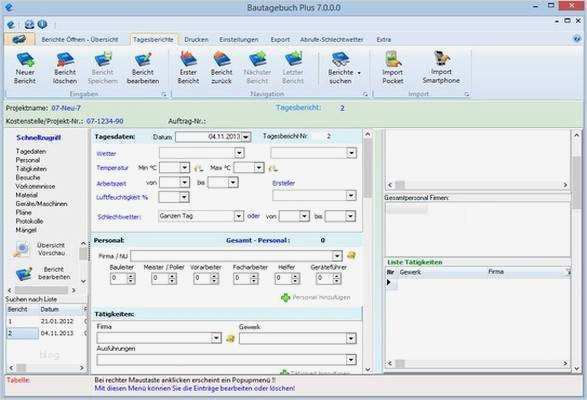
Task: Open the Extra tab
Action: coord(384,39)
